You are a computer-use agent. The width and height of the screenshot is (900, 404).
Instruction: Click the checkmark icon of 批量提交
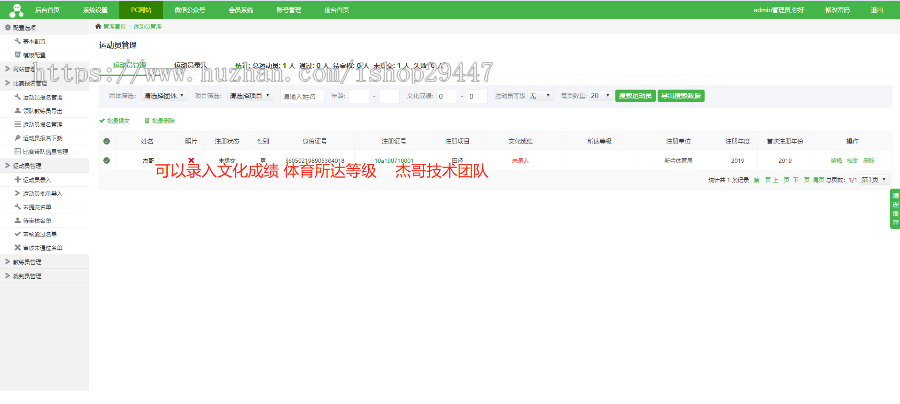(102, 121)
